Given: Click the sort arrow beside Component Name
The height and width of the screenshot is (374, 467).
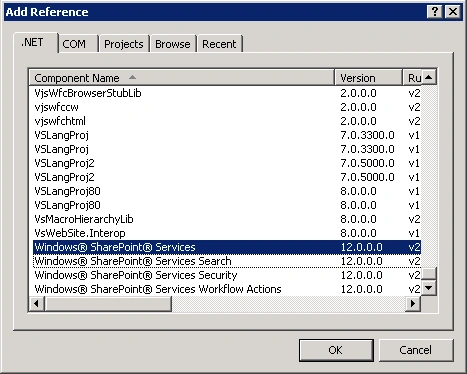Looking at the screenshot, I should [x=132, y=77].
